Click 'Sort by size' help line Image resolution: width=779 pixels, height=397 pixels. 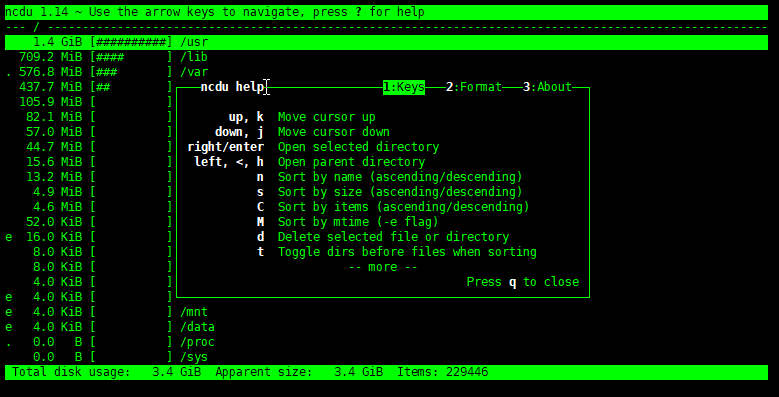coord(400,192)
